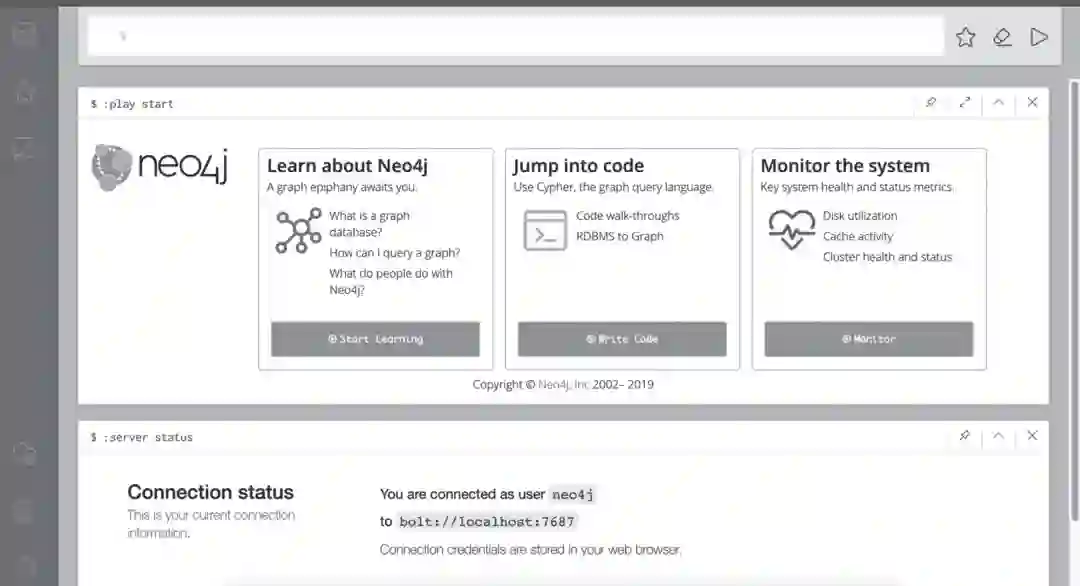Open the favorites star sidebar icon
The image size is (1080, 586).
tap(25, 91)
